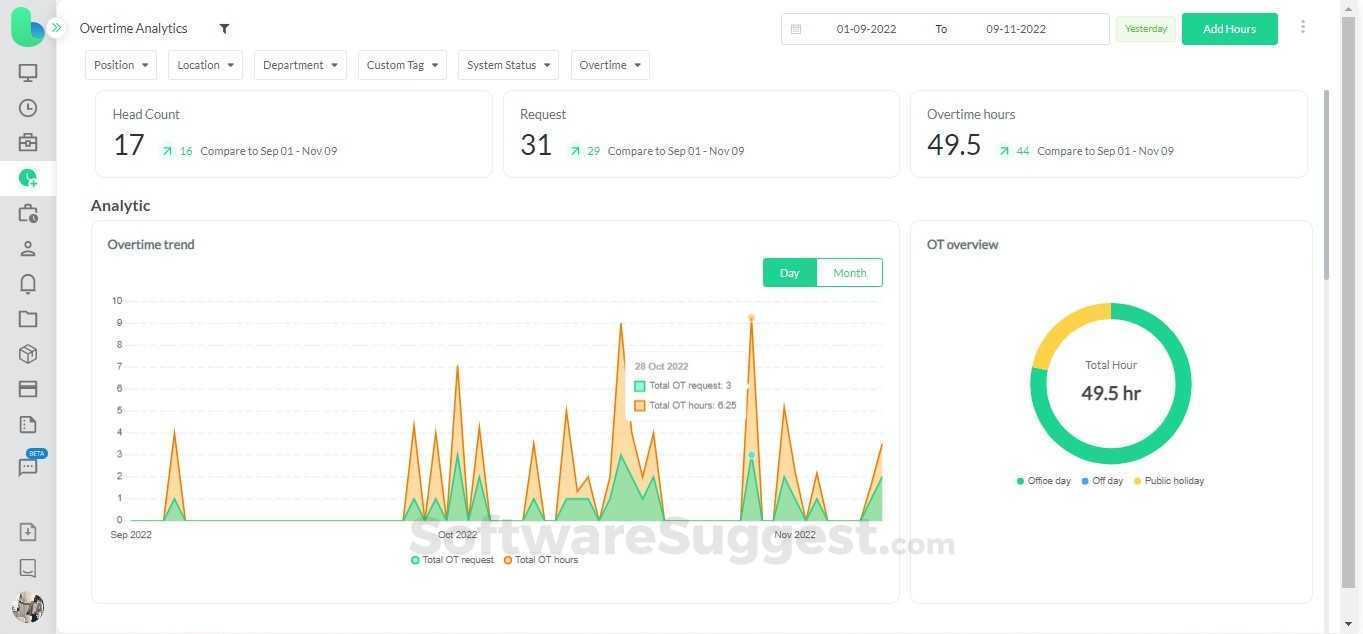Switch the Overtime trend chart to Month view

848,272
